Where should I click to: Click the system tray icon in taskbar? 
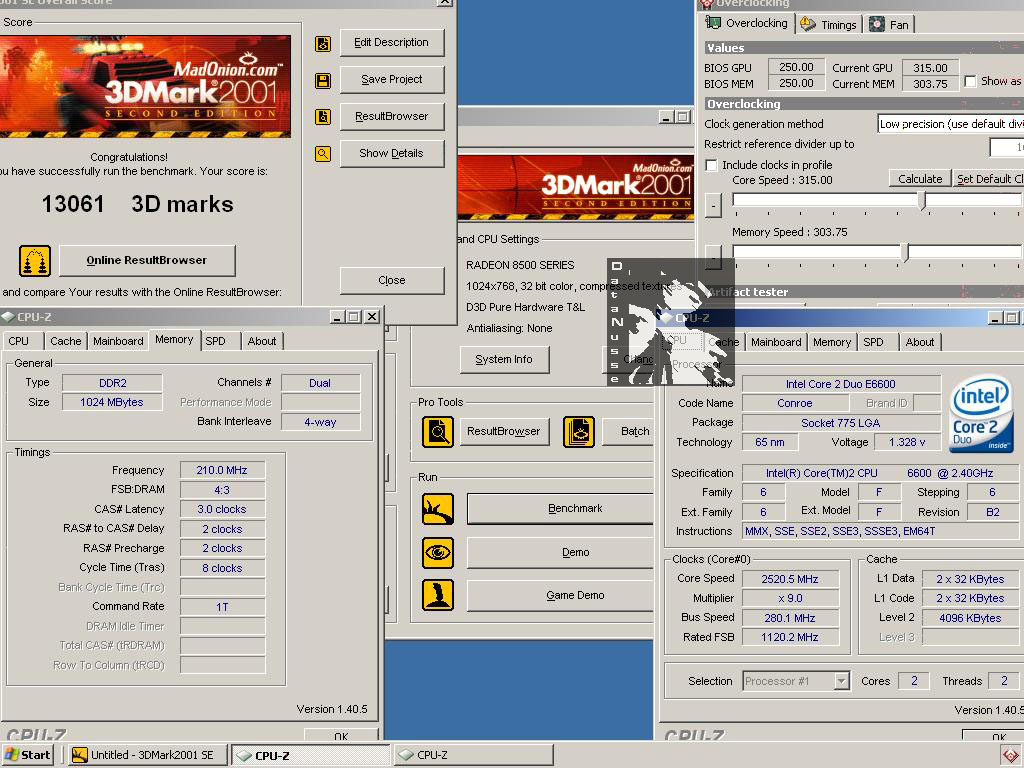click(x=1010, y=756)
